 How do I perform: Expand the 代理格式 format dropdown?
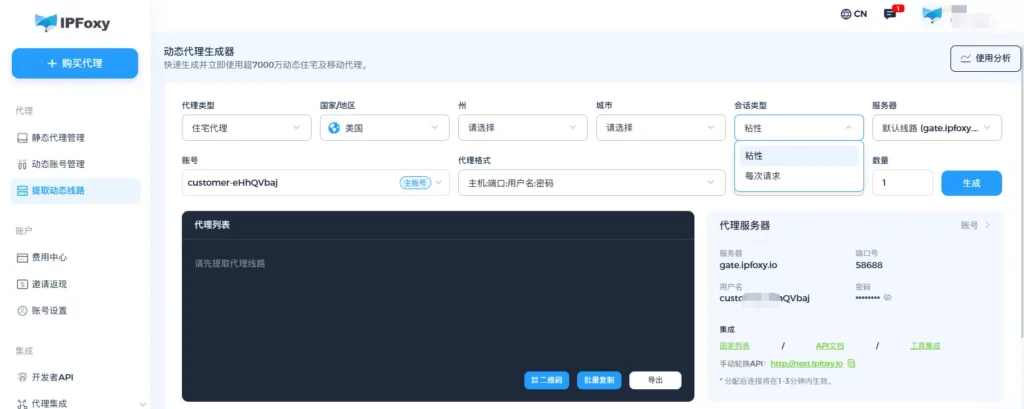[590, 183]
